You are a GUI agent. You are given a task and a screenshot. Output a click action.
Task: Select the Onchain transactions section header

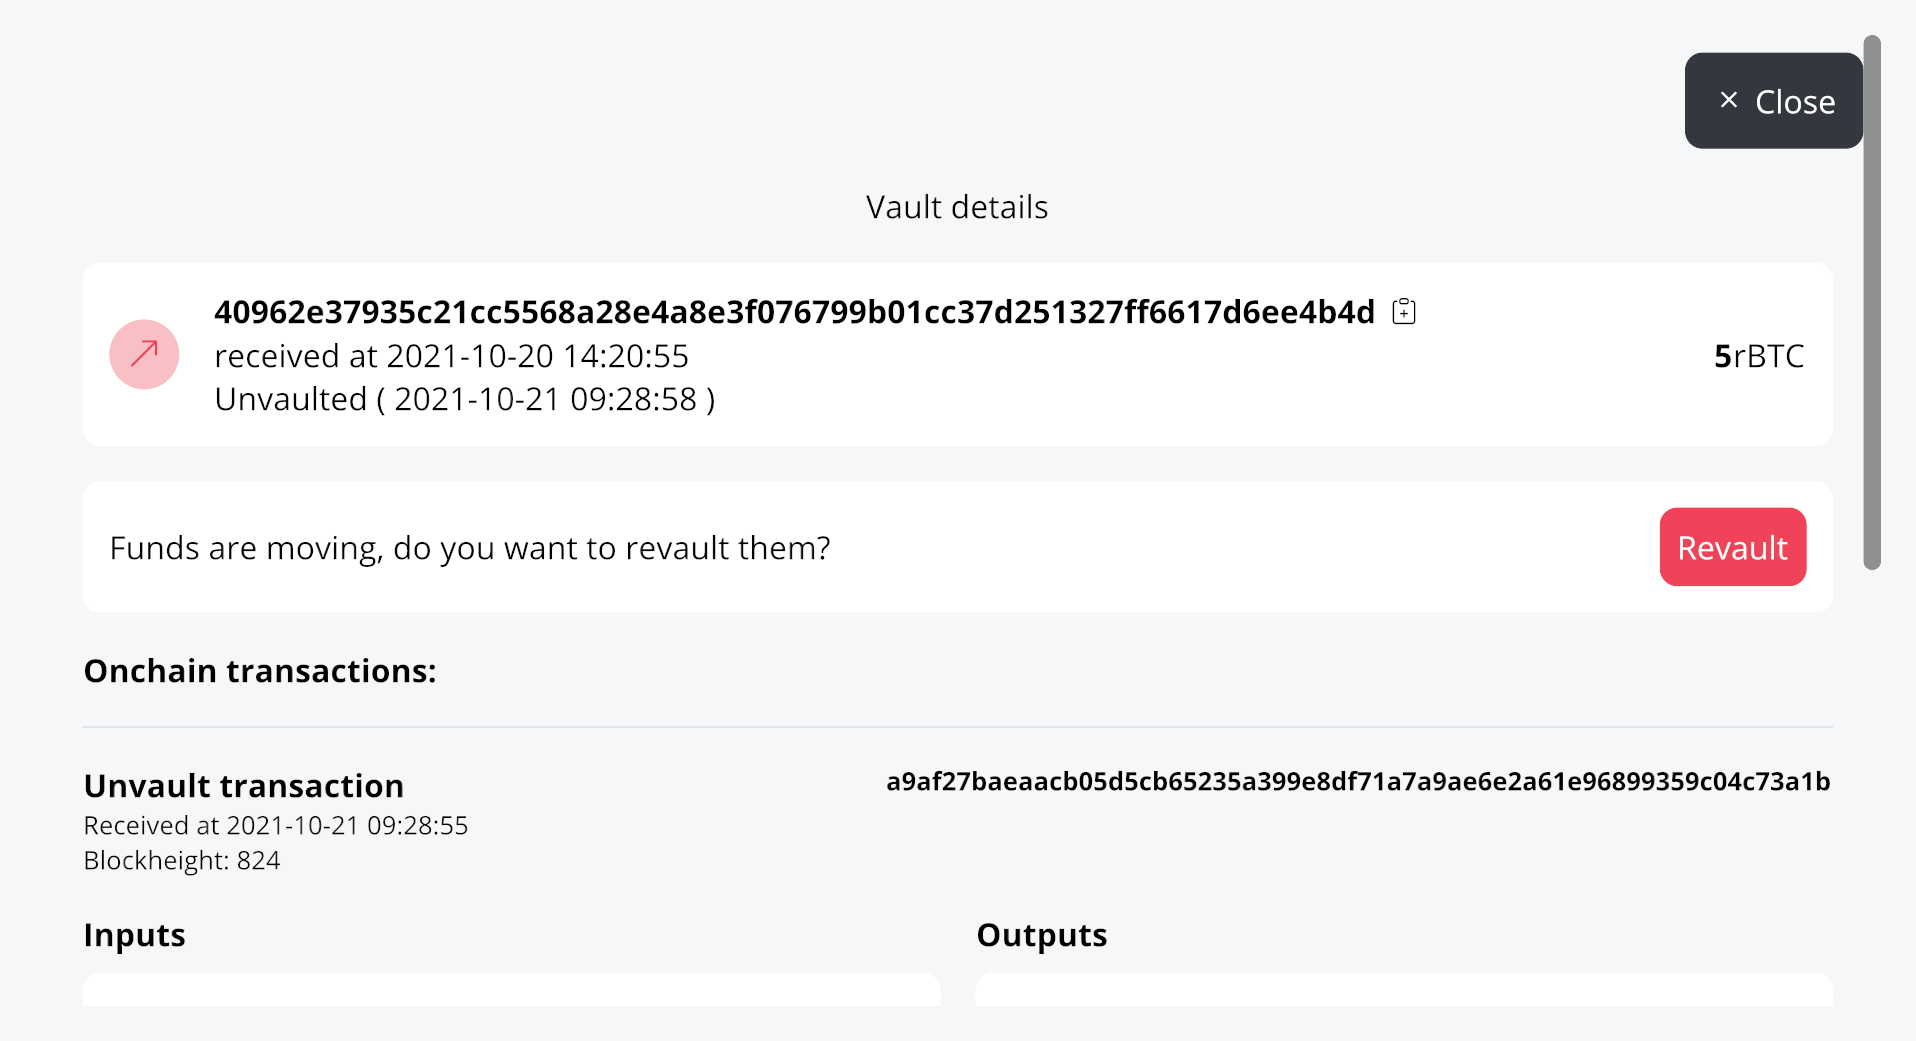[260, 670]
